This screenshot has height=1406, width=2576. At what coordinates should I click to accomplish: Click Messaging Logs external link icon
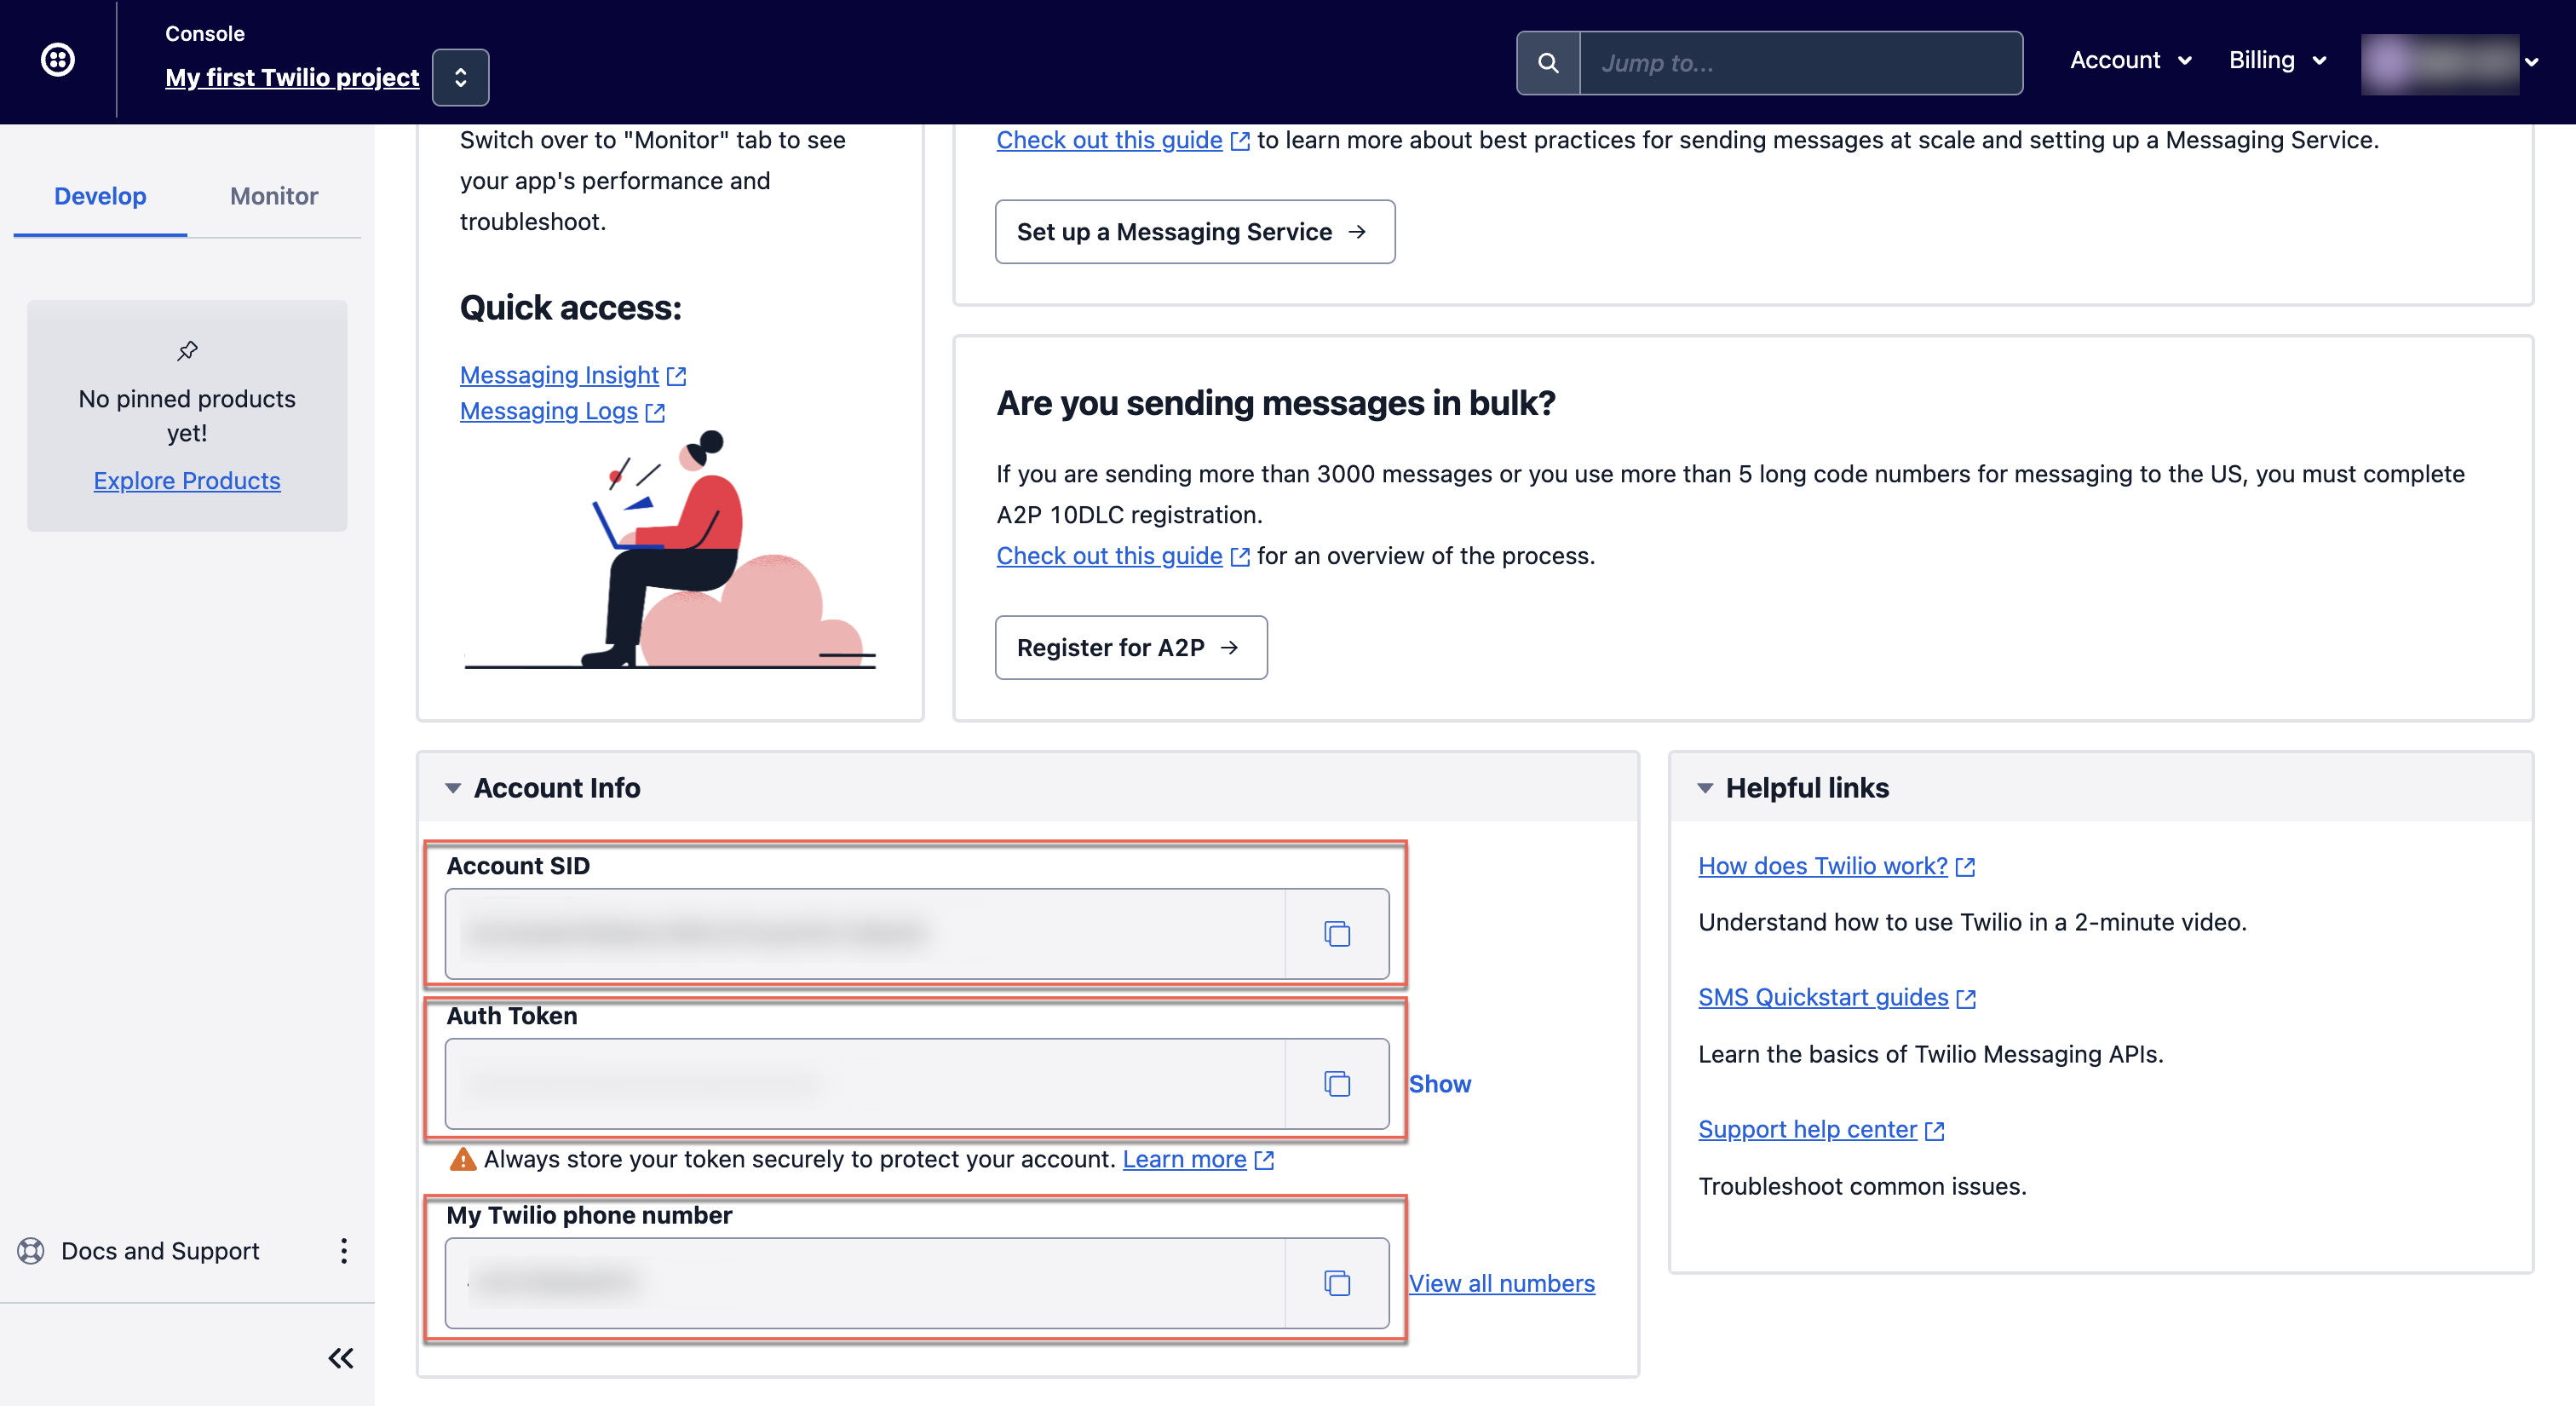(656, 412)
